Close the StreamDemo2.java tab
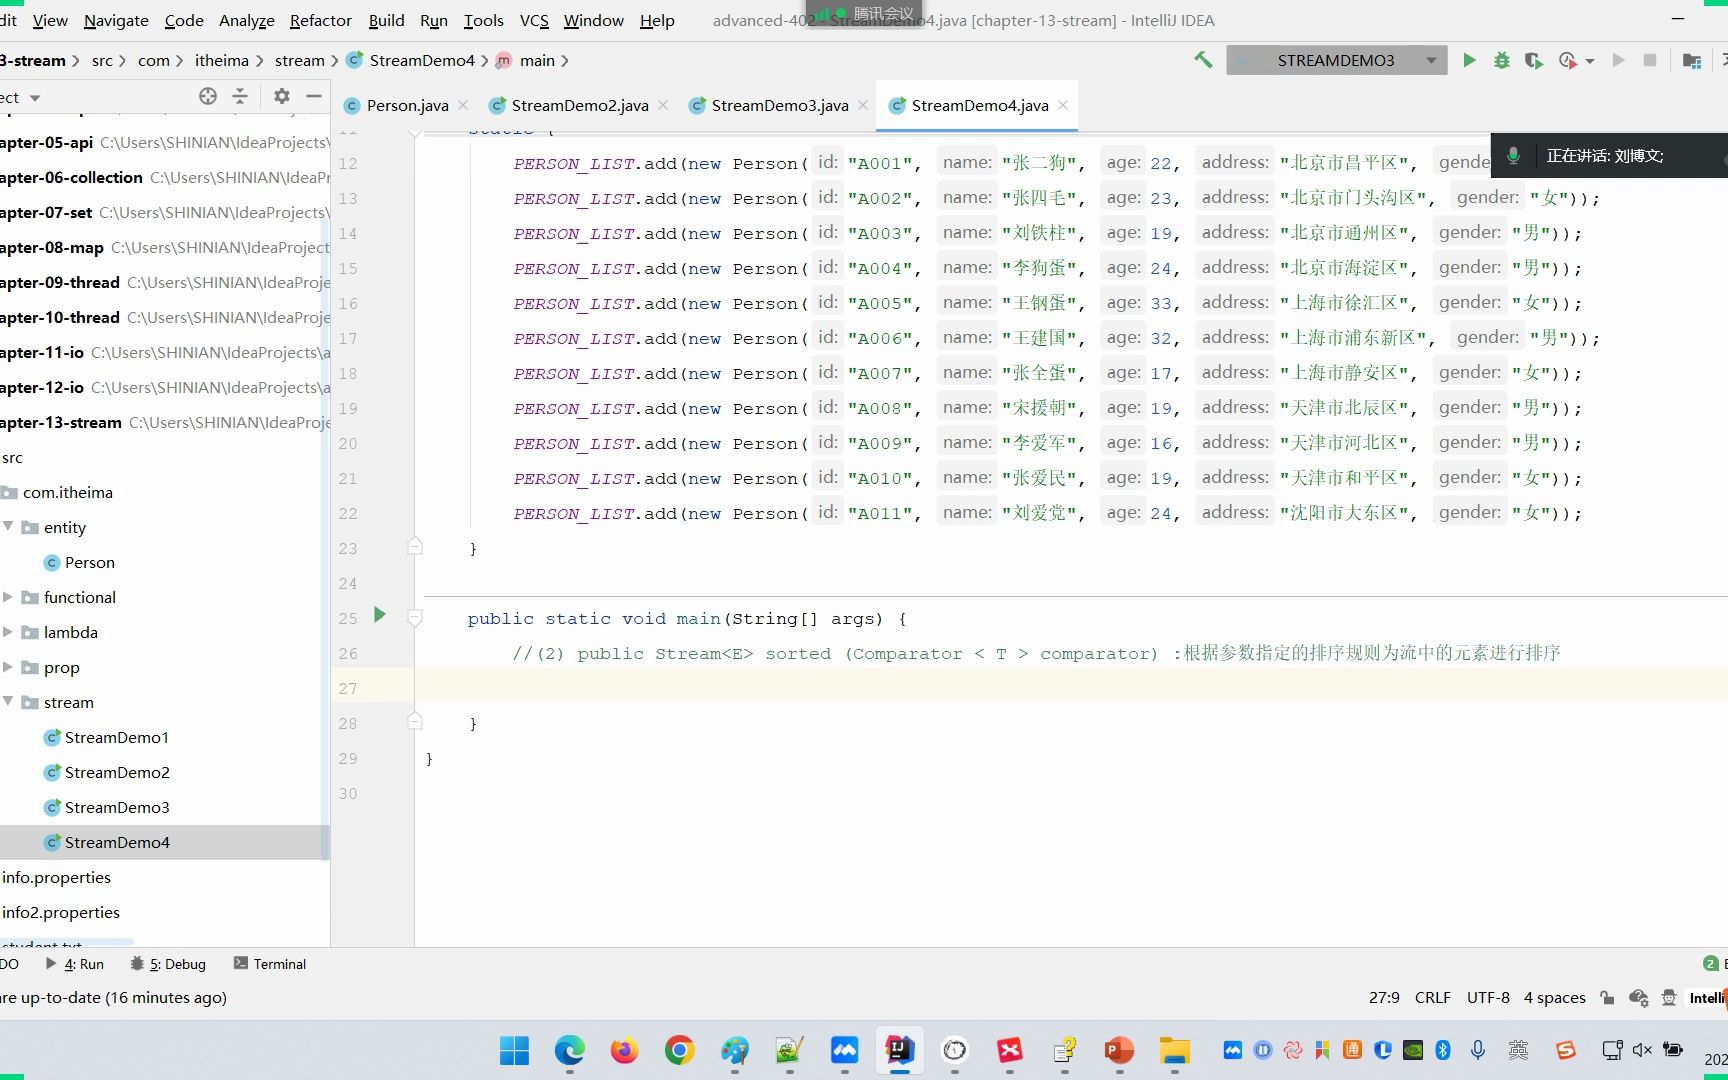 tap(663, 105)
